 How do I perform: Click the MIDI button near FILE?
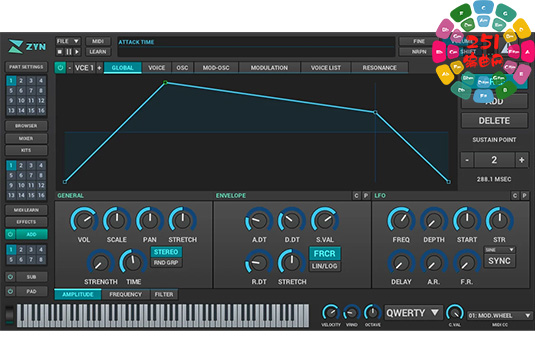pos(98,41)
